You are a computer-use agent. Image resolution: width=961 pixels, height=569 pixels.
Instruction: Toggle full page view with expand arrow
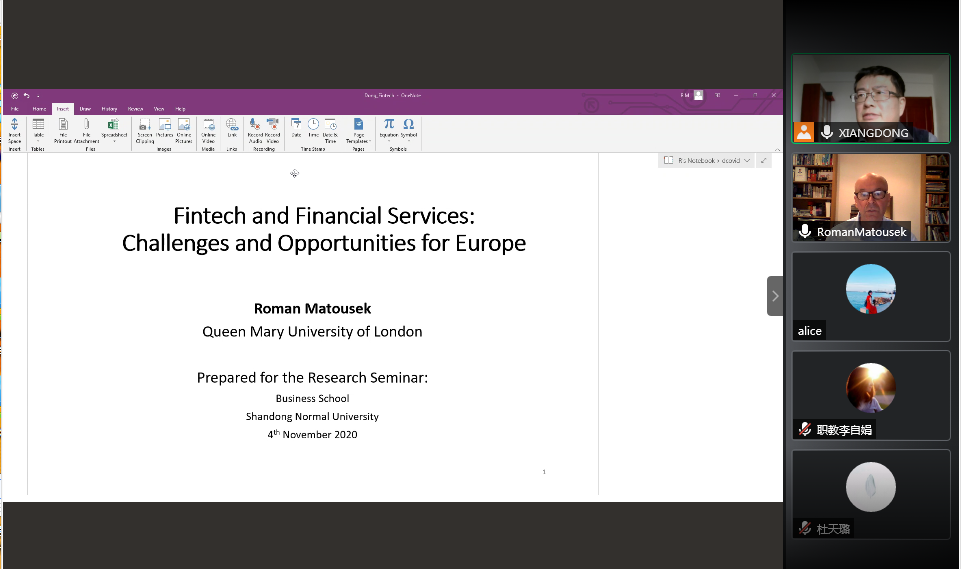[765, 160]
